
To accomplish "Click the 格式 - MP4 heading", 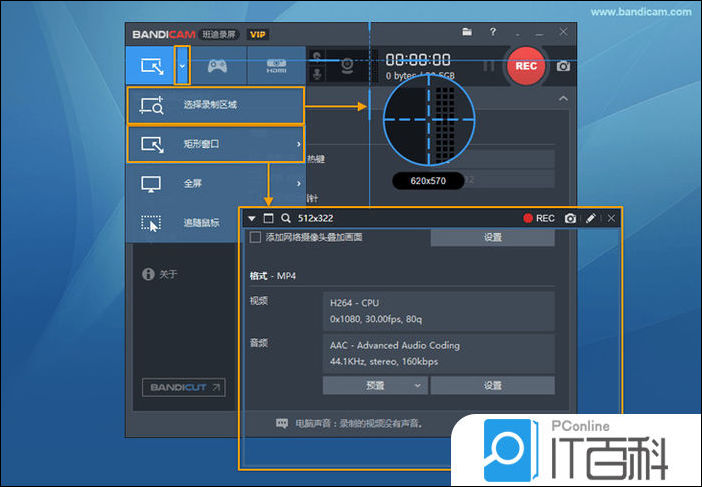I will coord(273,276).
